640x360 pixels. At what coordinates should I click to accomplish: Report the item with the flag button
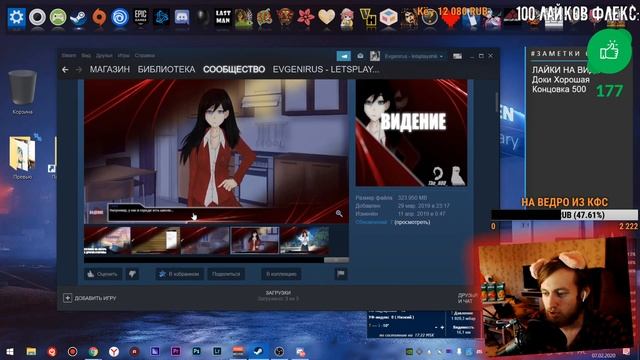[341, 274]
